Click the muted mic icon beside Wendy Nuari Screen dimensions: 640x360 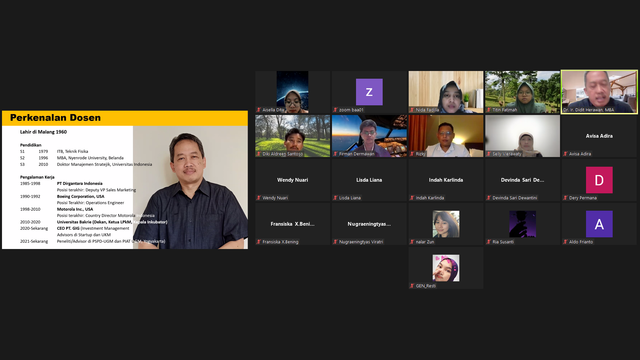[258, 198]
